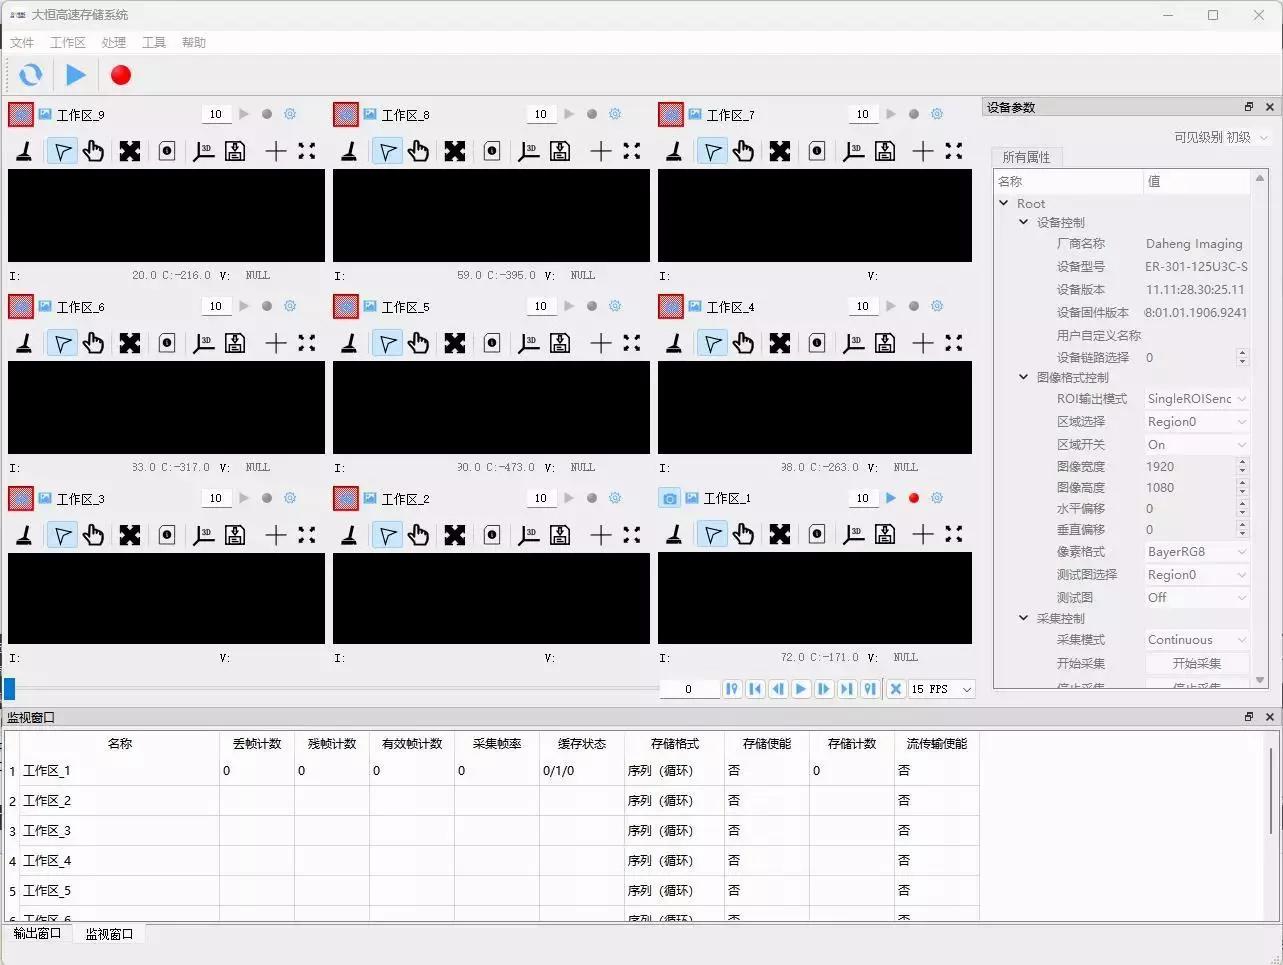Click the fullscreen expand icon in 工作区_1
The width and height of the screenshot is (1283, 965).
tap(954, 535)
